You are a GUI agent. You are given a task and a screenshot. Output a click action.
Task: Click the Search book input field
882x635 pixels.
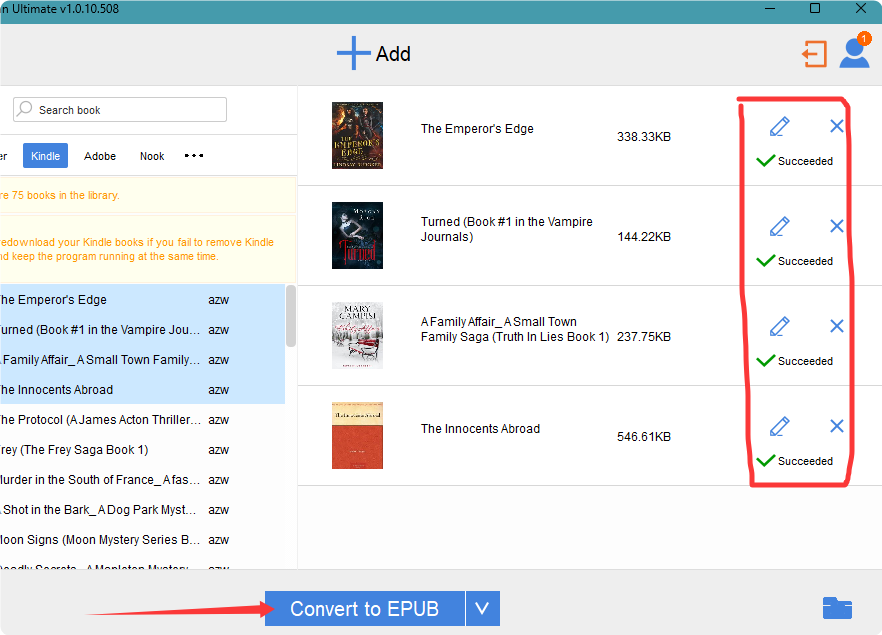click(x=119, y=109)
